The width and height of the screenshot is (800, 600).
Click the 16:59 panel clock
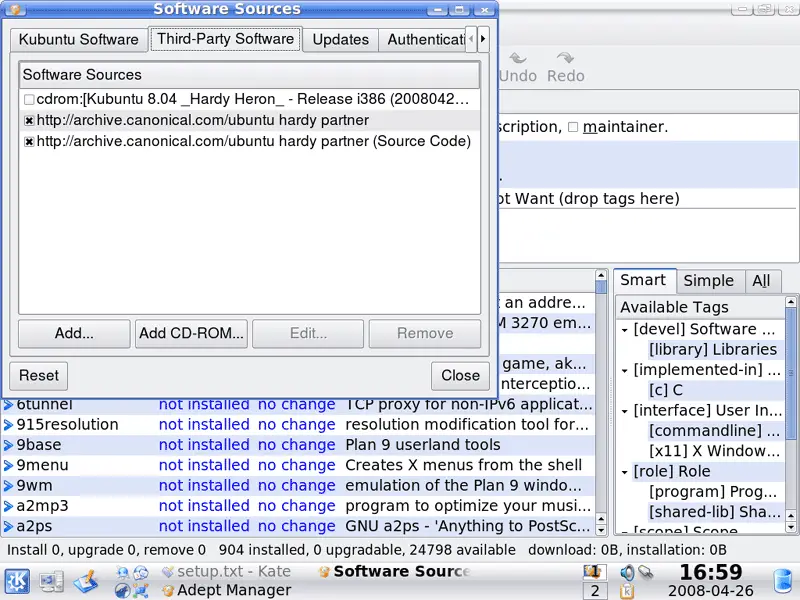(x=711, y=572)
